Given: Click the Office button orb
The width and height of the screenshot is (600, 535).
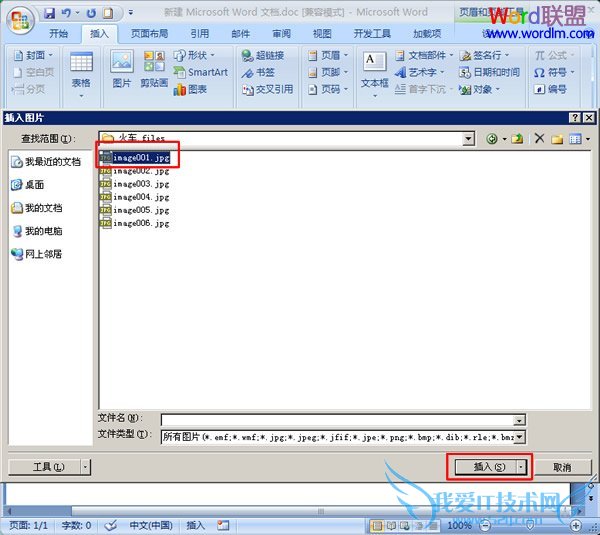Looking at the screenshot, I should (x=20, y=20).
